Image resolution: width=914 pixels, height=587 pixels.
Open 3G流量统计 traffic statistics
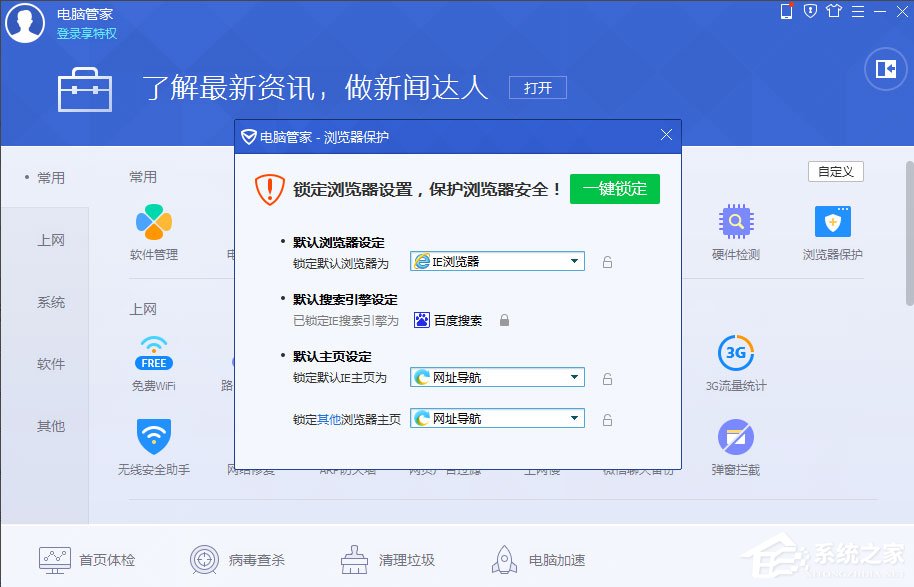[734, 360]
